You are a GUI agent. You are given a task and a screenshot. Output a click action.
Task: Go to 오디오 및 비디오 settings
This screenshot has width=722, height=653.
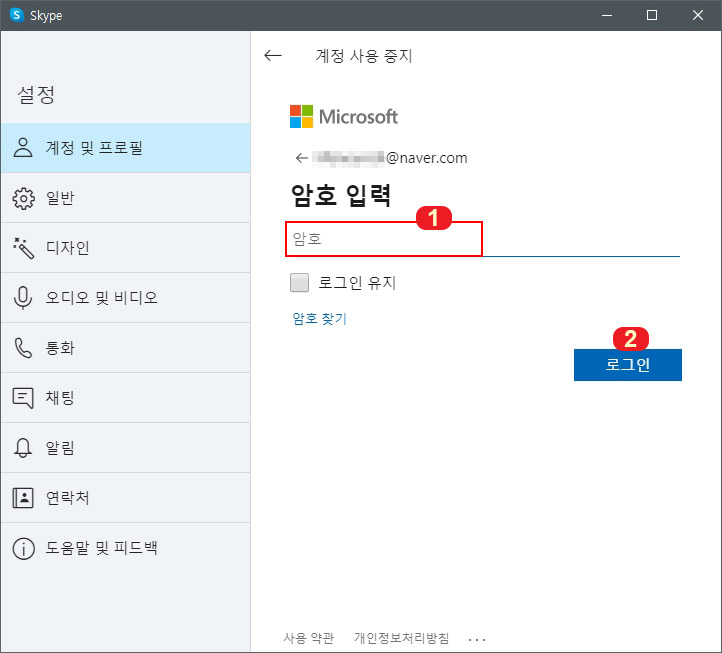pyautogui.click(x=125, y=297)
